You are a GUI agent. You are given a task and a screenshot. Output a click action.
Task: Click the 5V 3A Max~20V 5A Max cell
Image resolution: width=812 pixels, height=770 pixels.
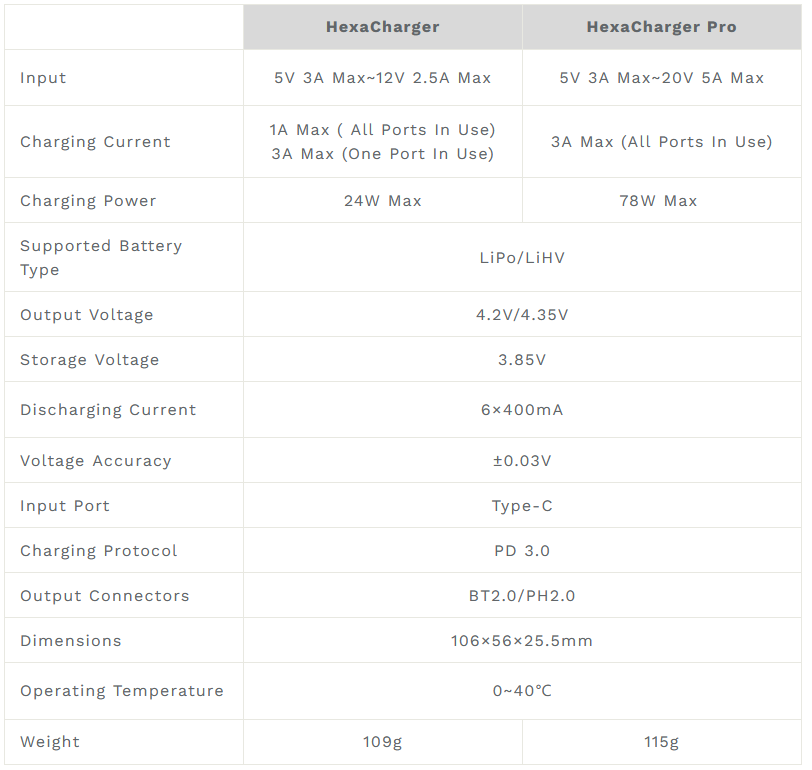(661, 78)
